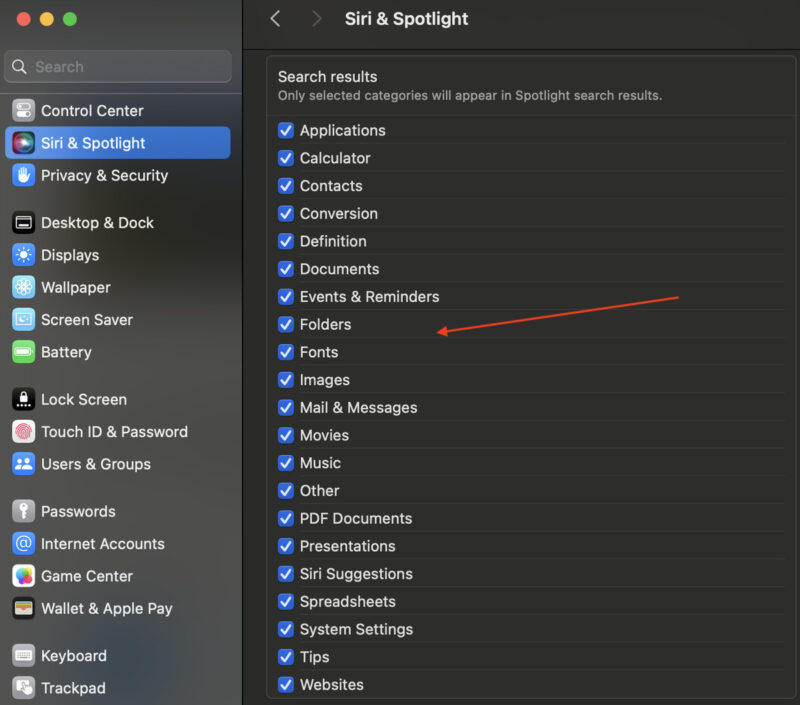800x705 pixels.
Task: Click the back navigation chevron
Action: [x=276, y=18]
